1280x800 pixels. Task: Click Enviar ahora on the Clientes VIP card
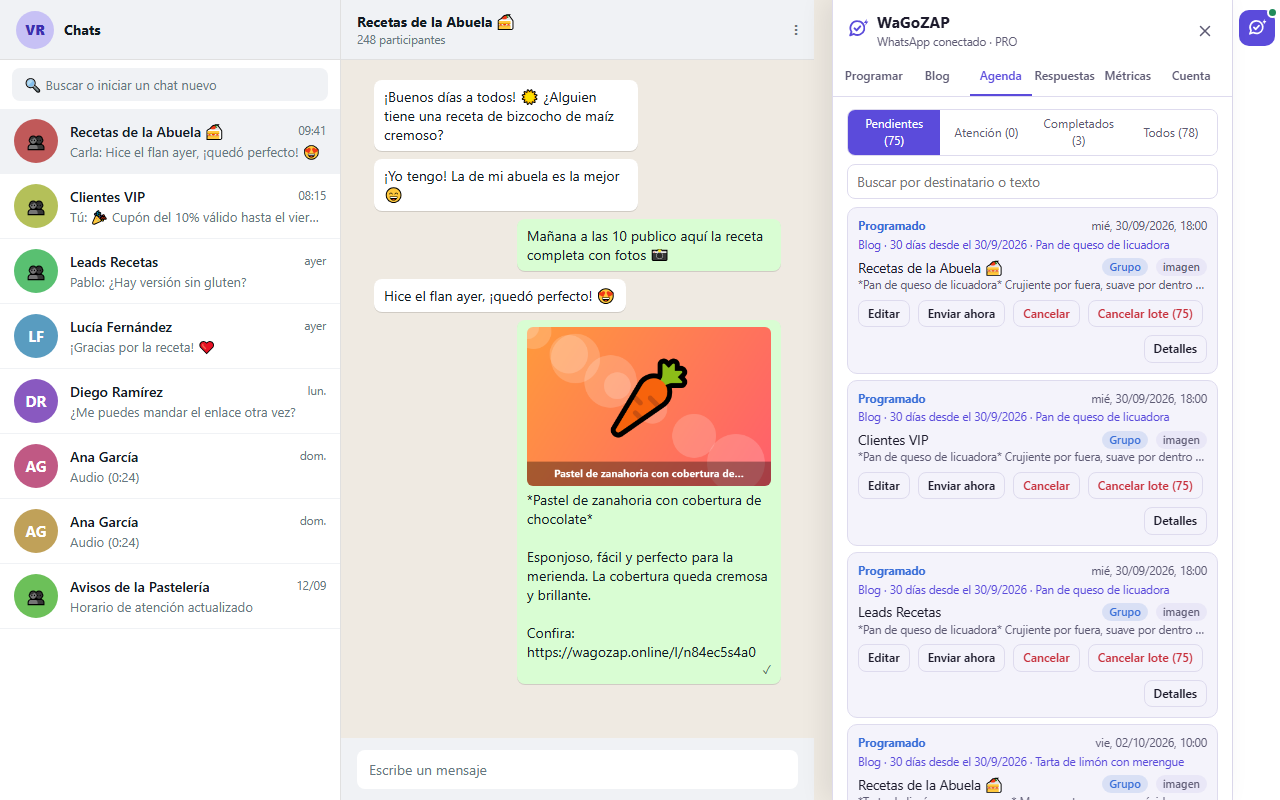(x=962, y=486)
